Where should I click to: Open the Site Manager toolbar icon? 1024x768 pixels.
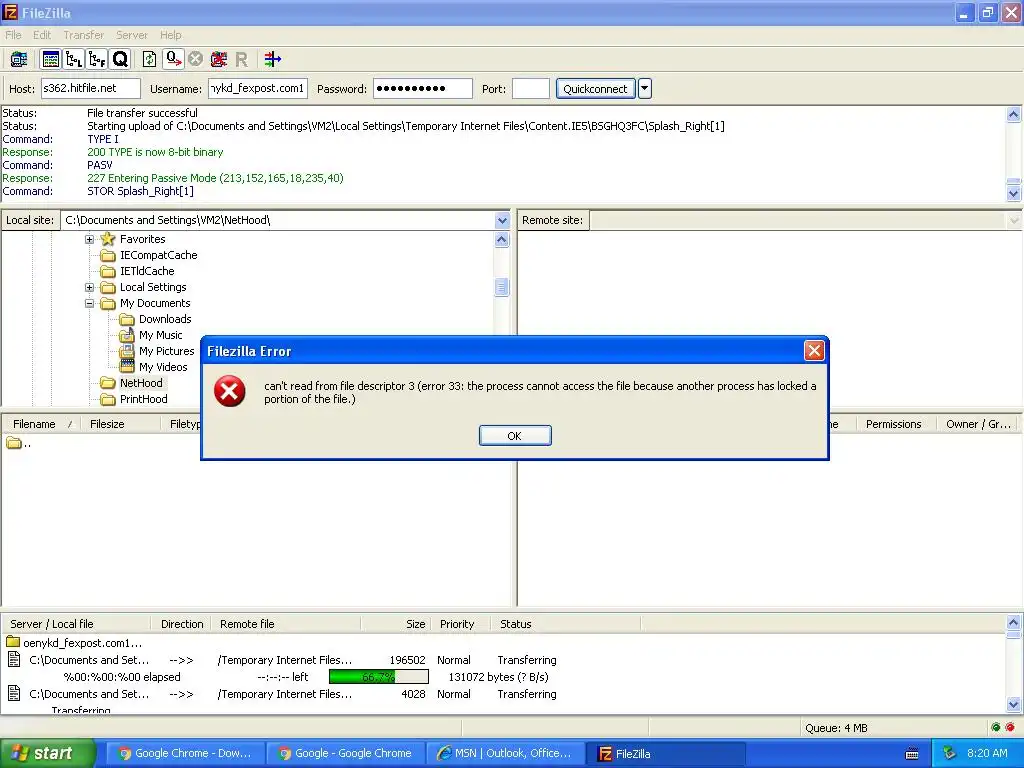click(x=19, y=59)
